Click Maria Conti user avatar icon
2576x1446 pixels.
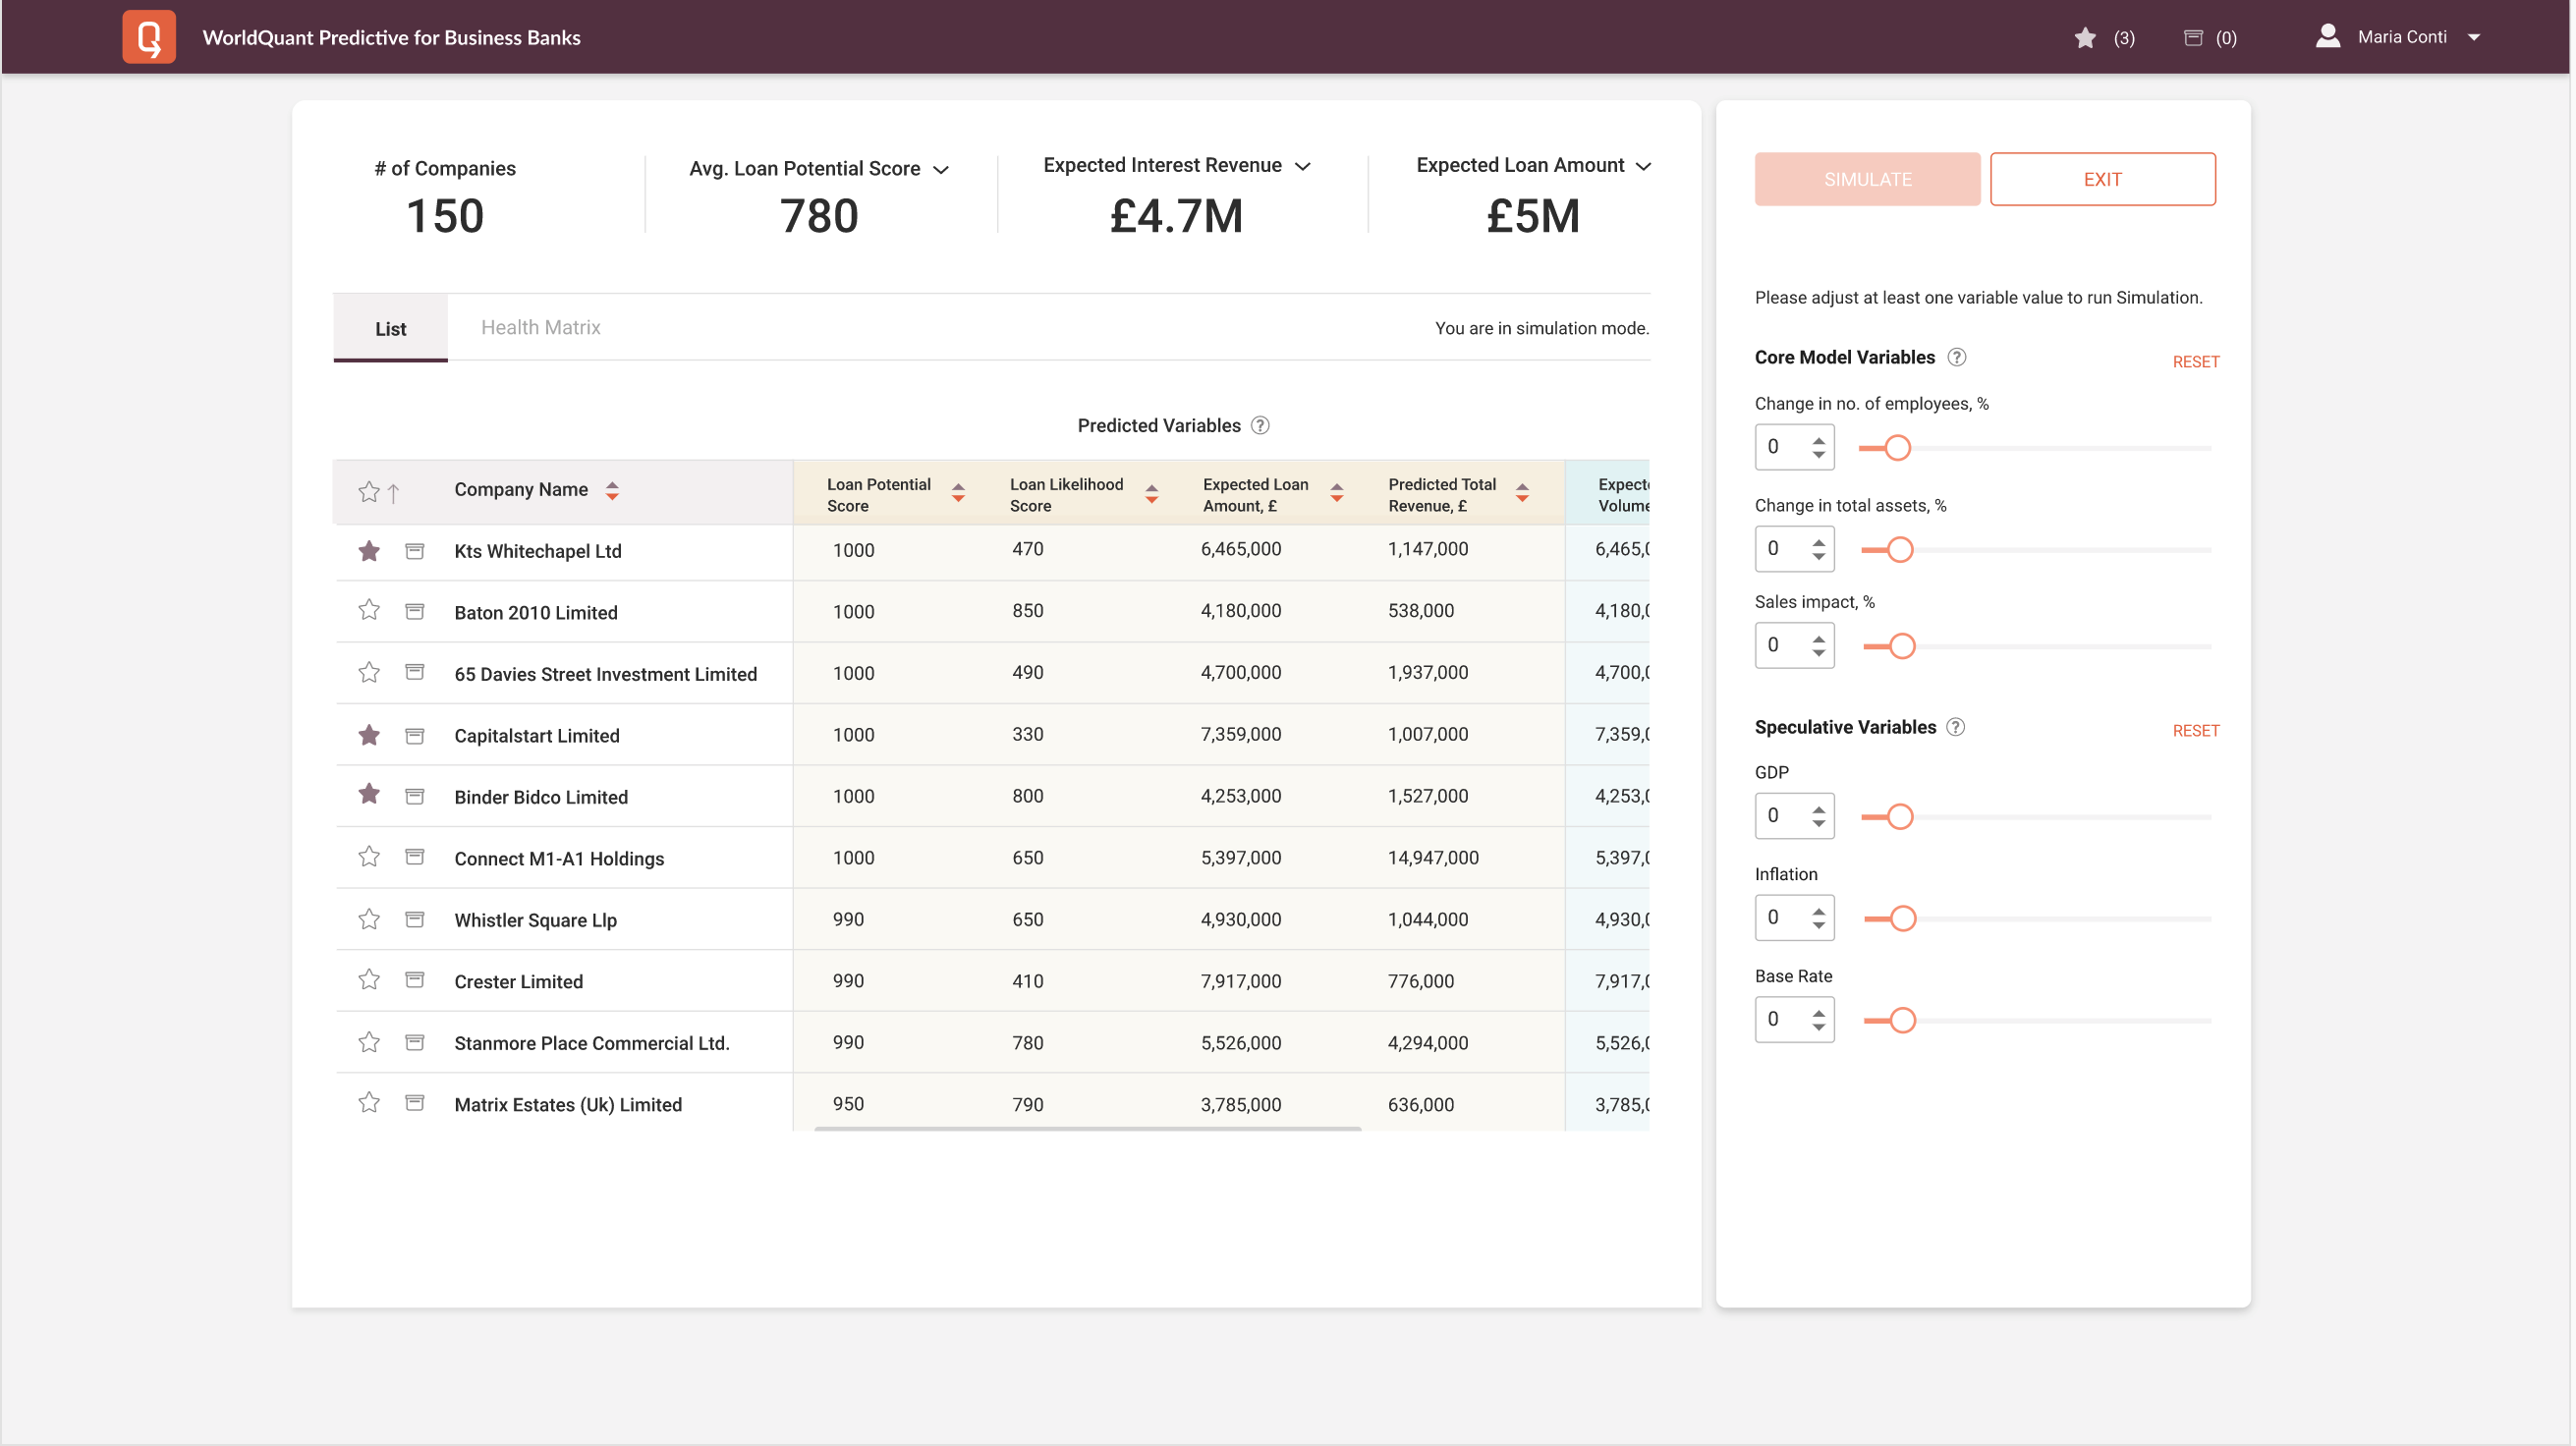(2328, 36)
